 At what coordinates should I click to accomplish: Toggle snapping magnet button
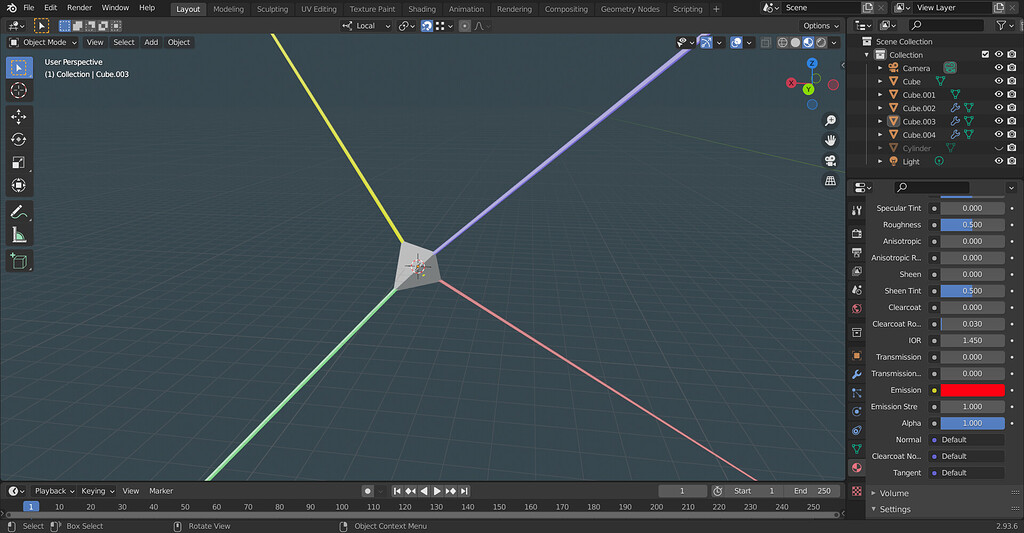(x=426, y=26)
